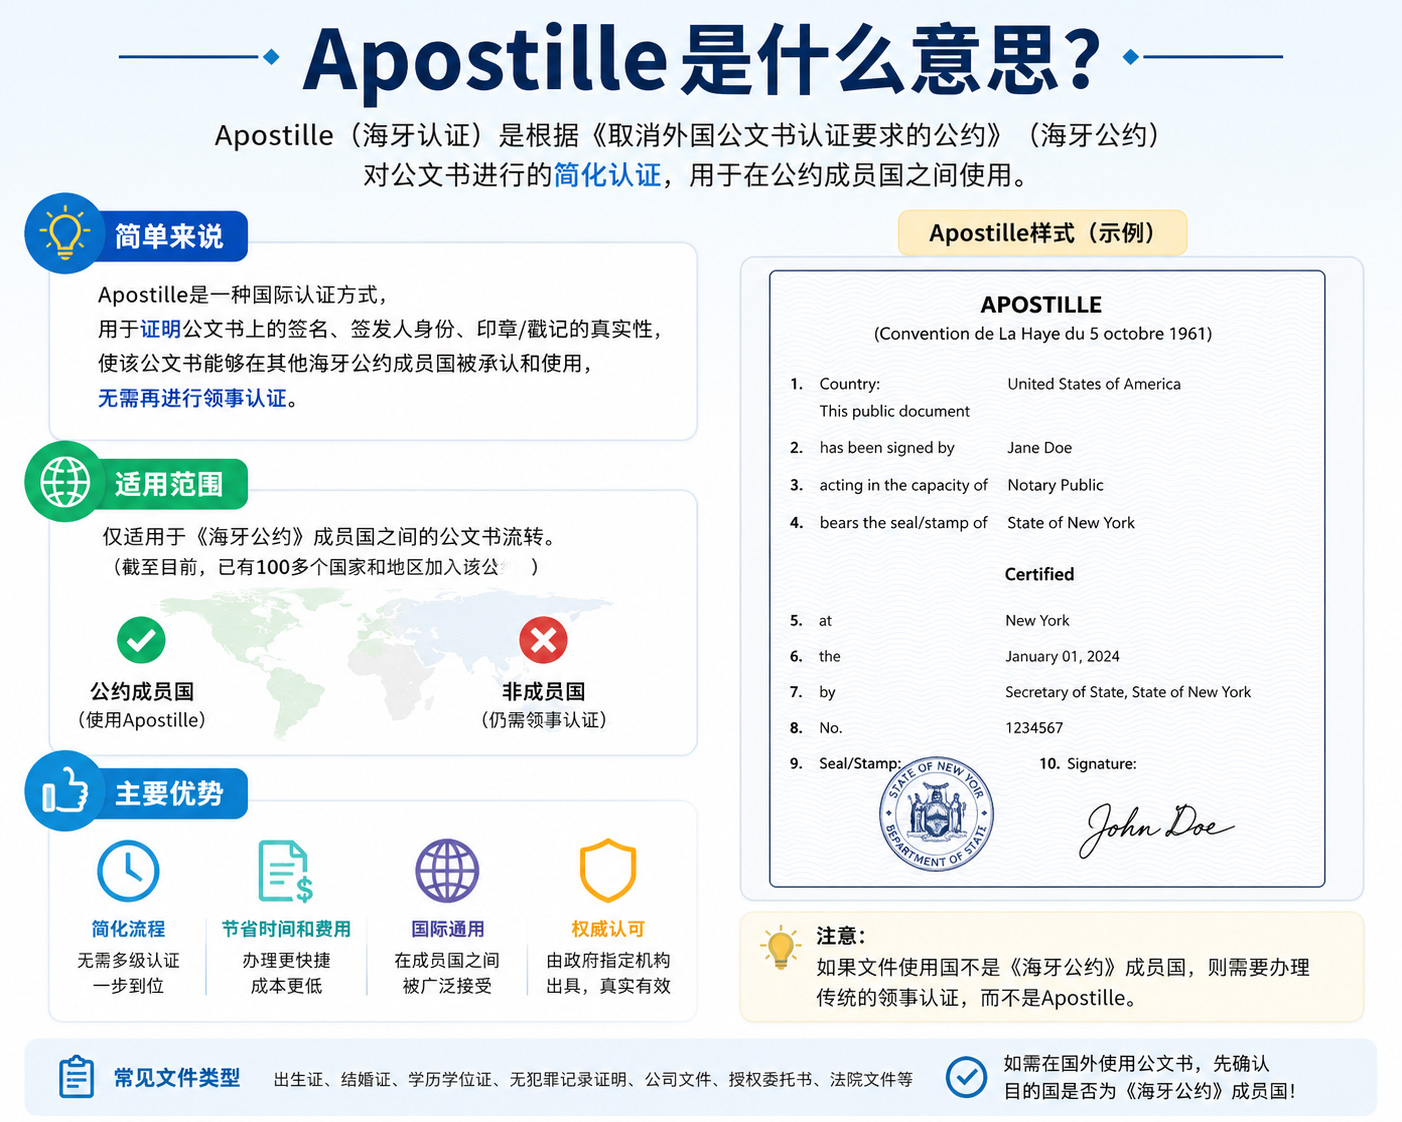Click the thumbs-up icon beside 主要优势
Image resolution: width=1402 pixels, height=1122 pixels.
tap(65, 792)
